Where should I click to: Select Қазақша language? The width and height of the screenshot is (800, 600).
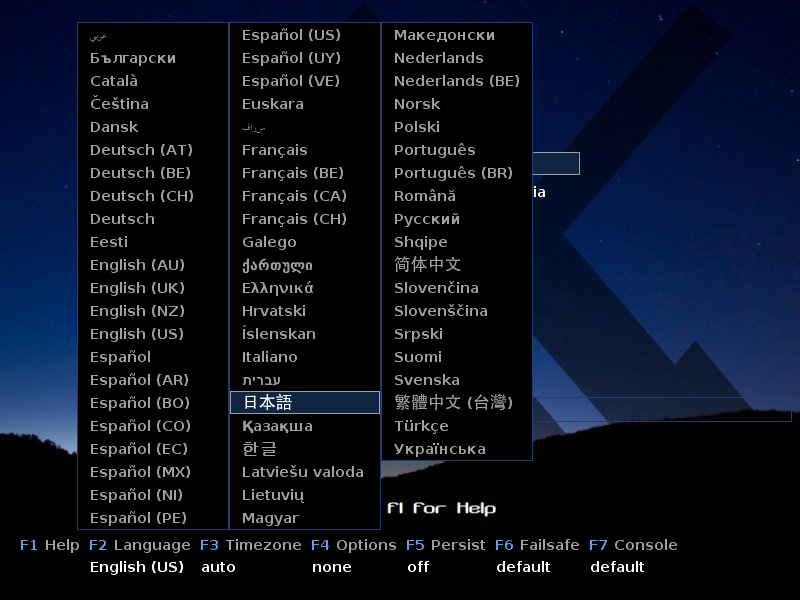(277, 426)
